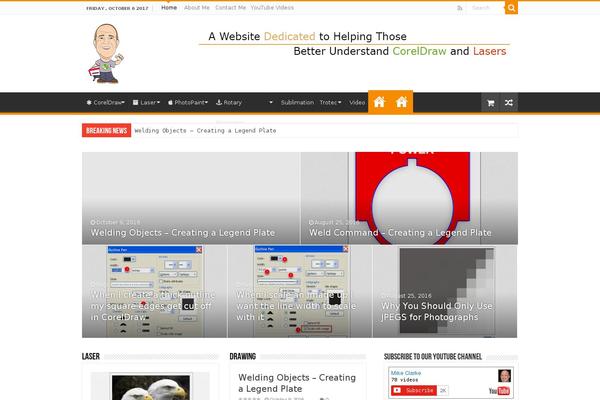Click the date 'Friday, October 6 2017'
The height and width of the screenshot is (400, 600).
(117, 8)
